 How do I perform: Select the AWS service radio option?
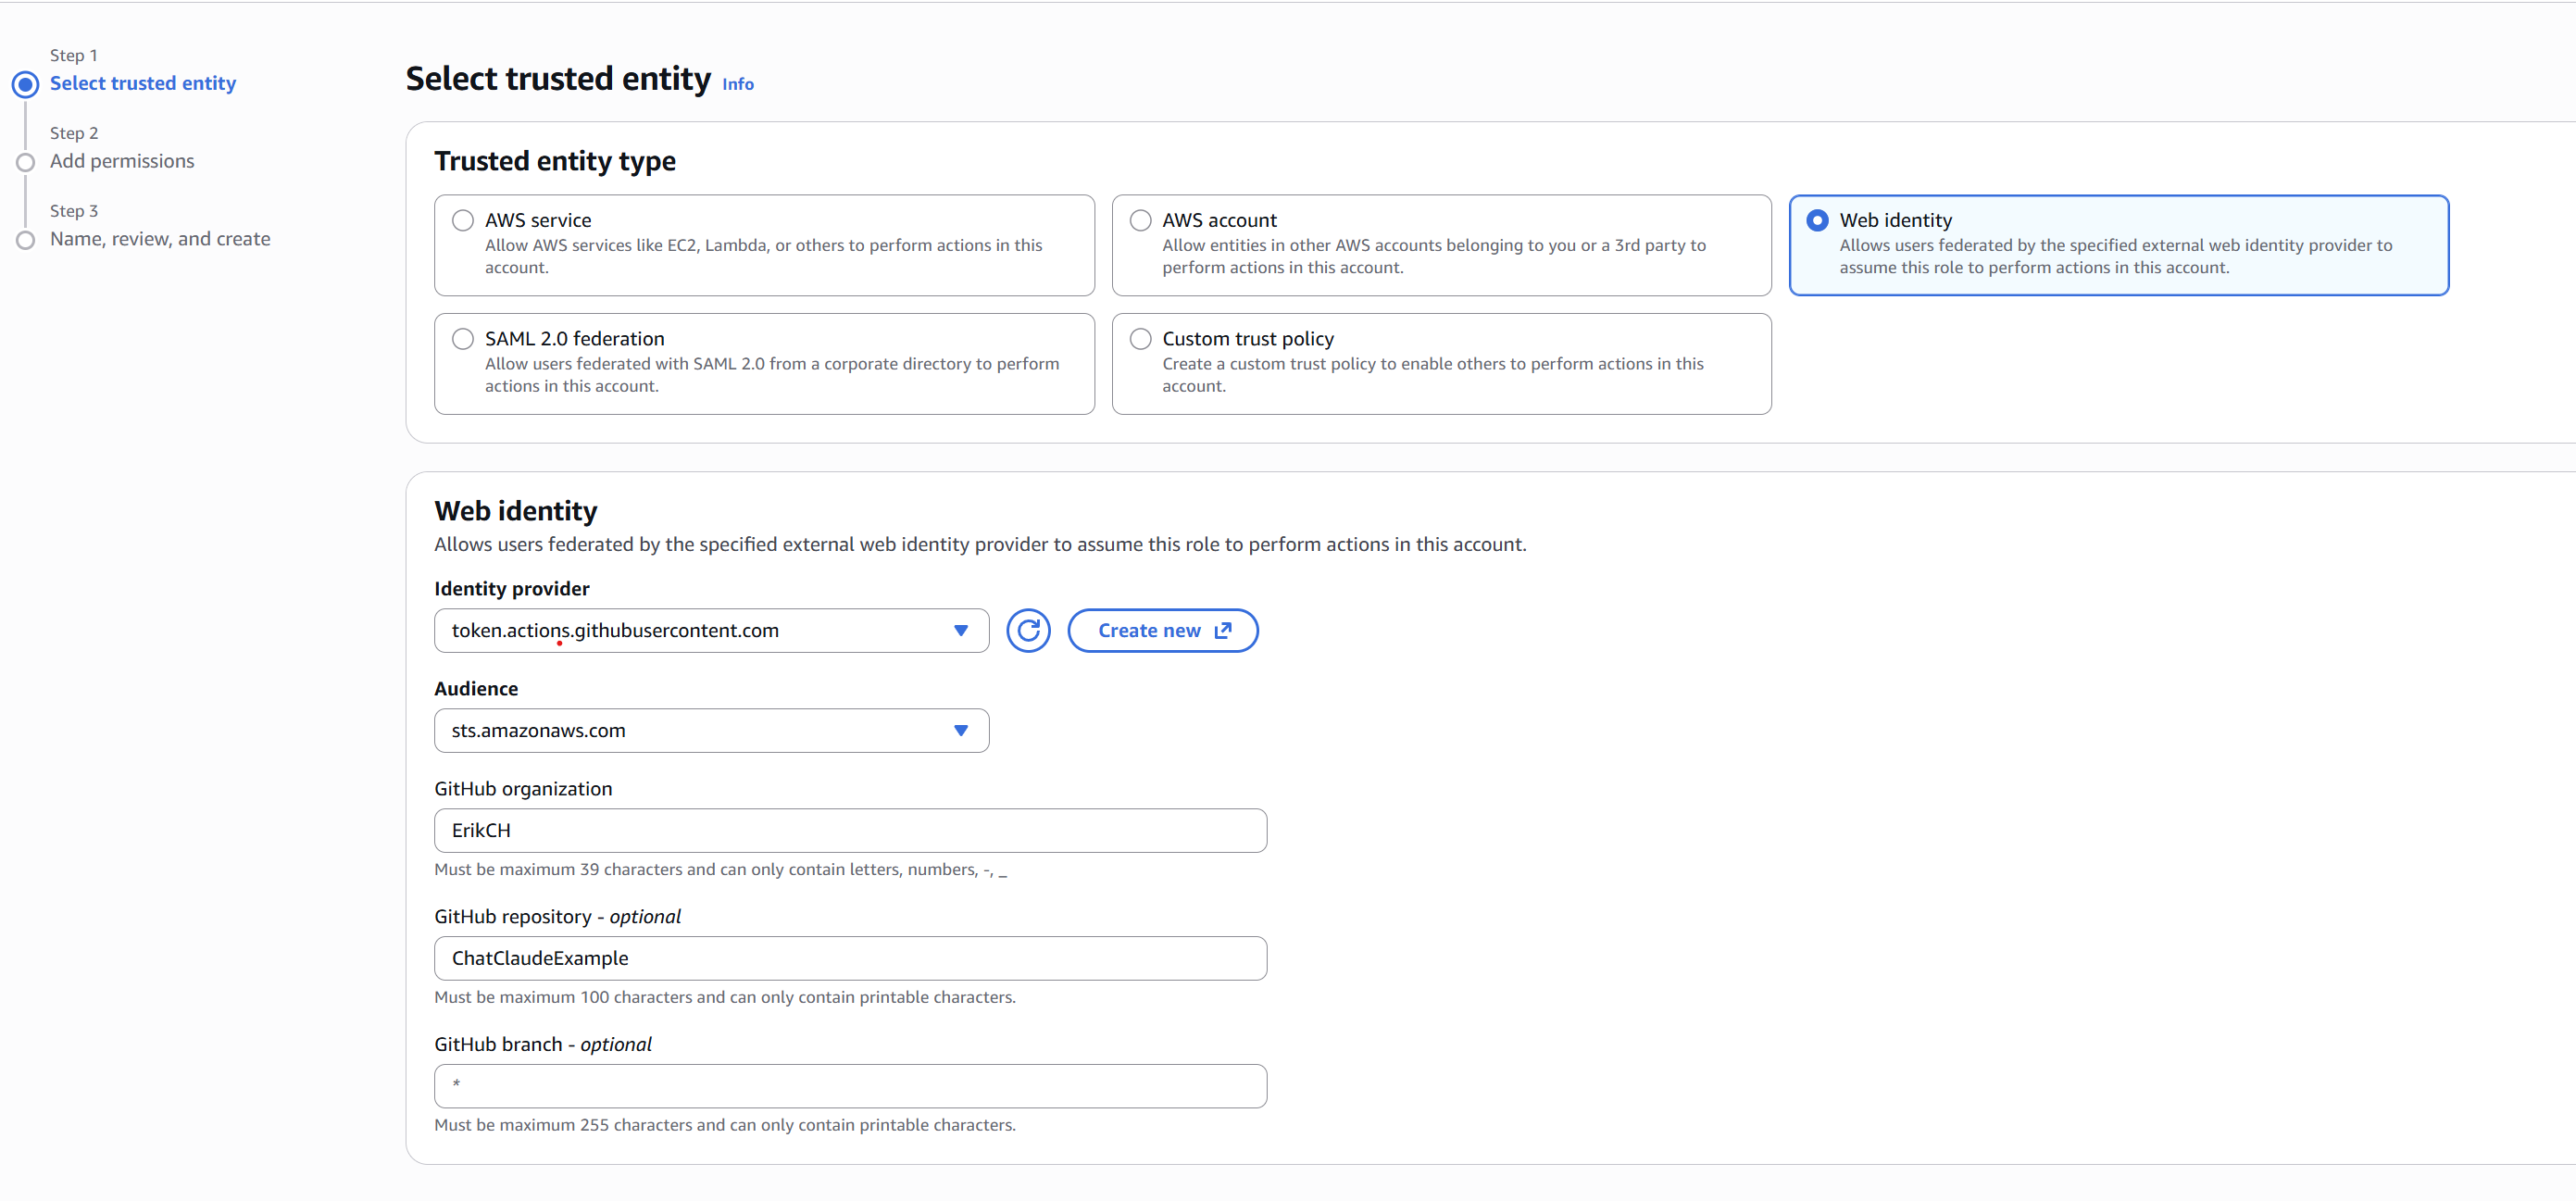(x=463, y=220)
